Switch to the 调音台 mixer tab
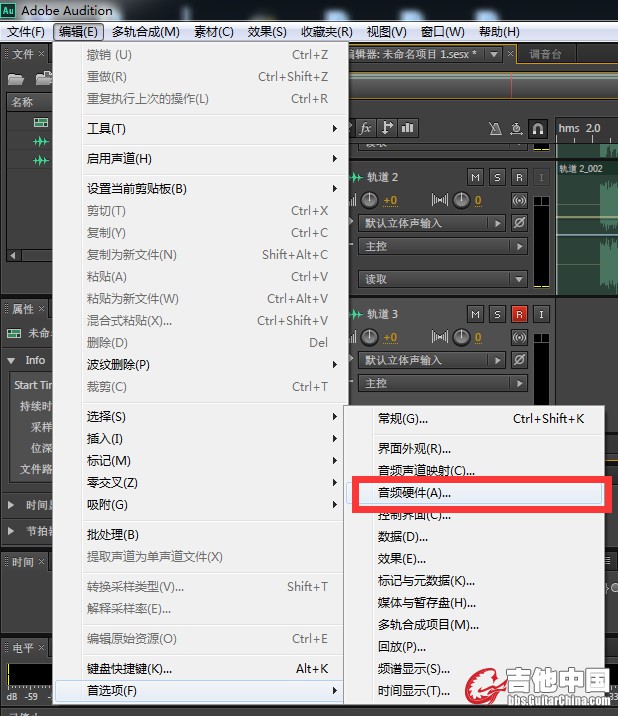 click(x=545, y=54)
